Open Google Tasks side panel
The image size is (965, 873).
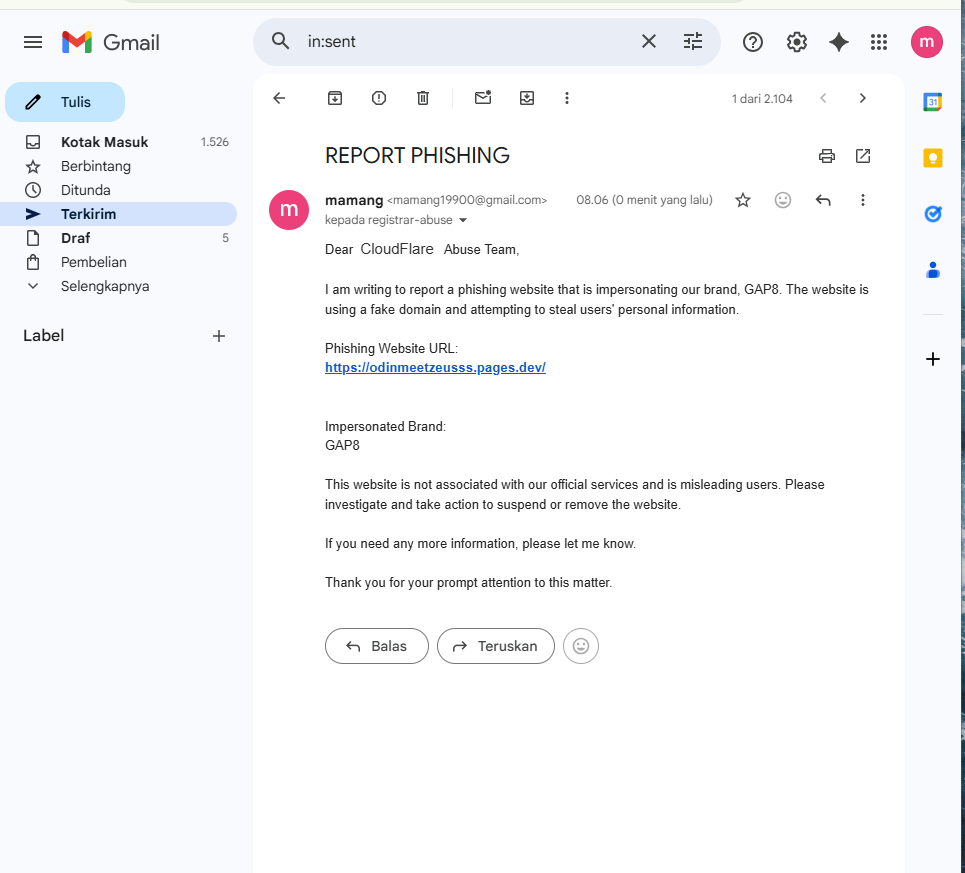tap(932, 214)
